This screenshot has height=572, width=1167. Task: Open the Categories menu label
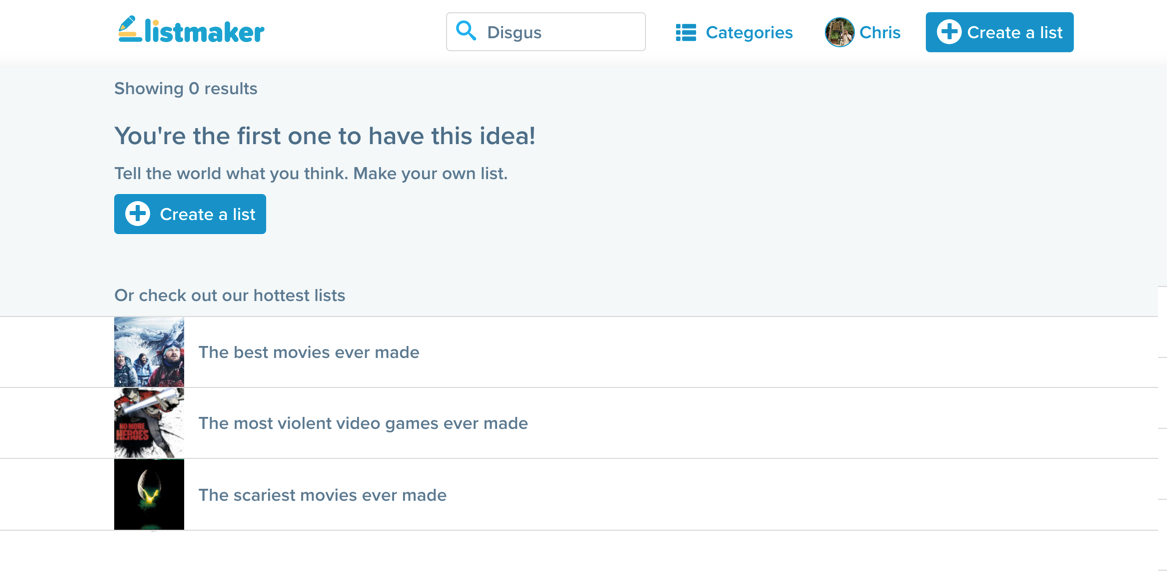(x=749, y=33)
